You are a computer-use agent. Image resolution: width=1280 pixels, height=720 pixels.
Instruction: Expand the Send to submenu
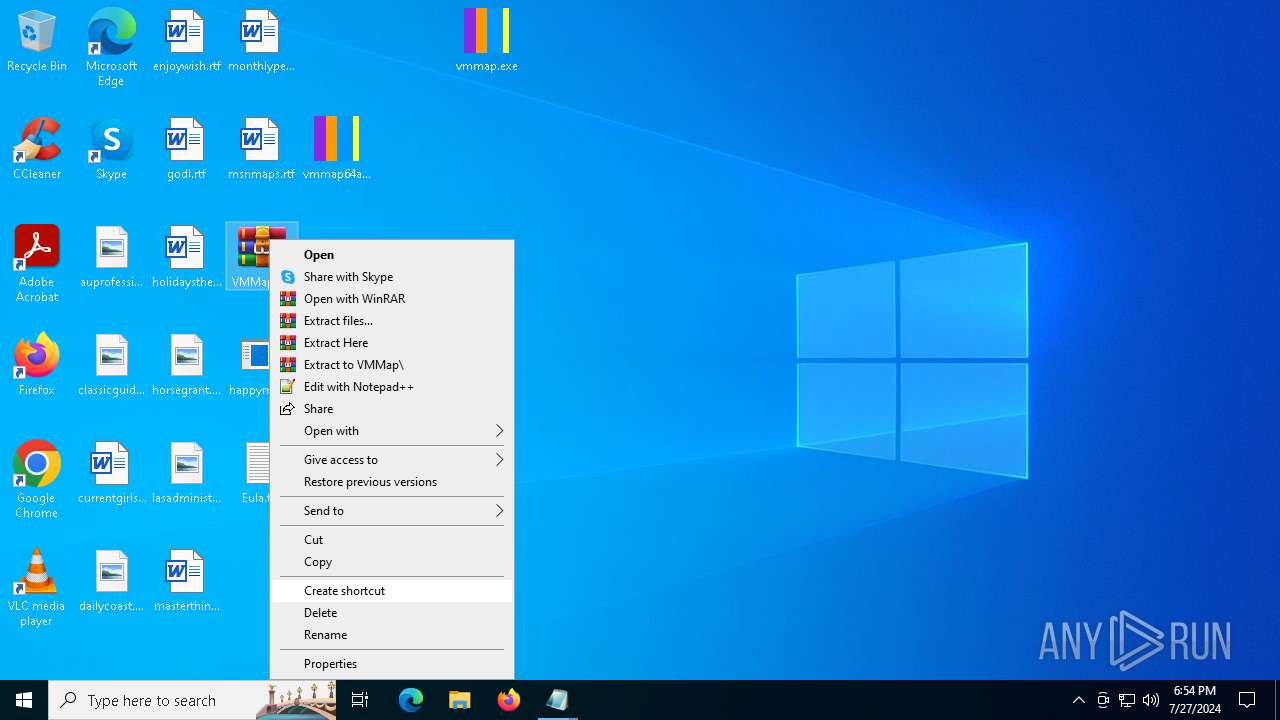click(x=392, y=511)
